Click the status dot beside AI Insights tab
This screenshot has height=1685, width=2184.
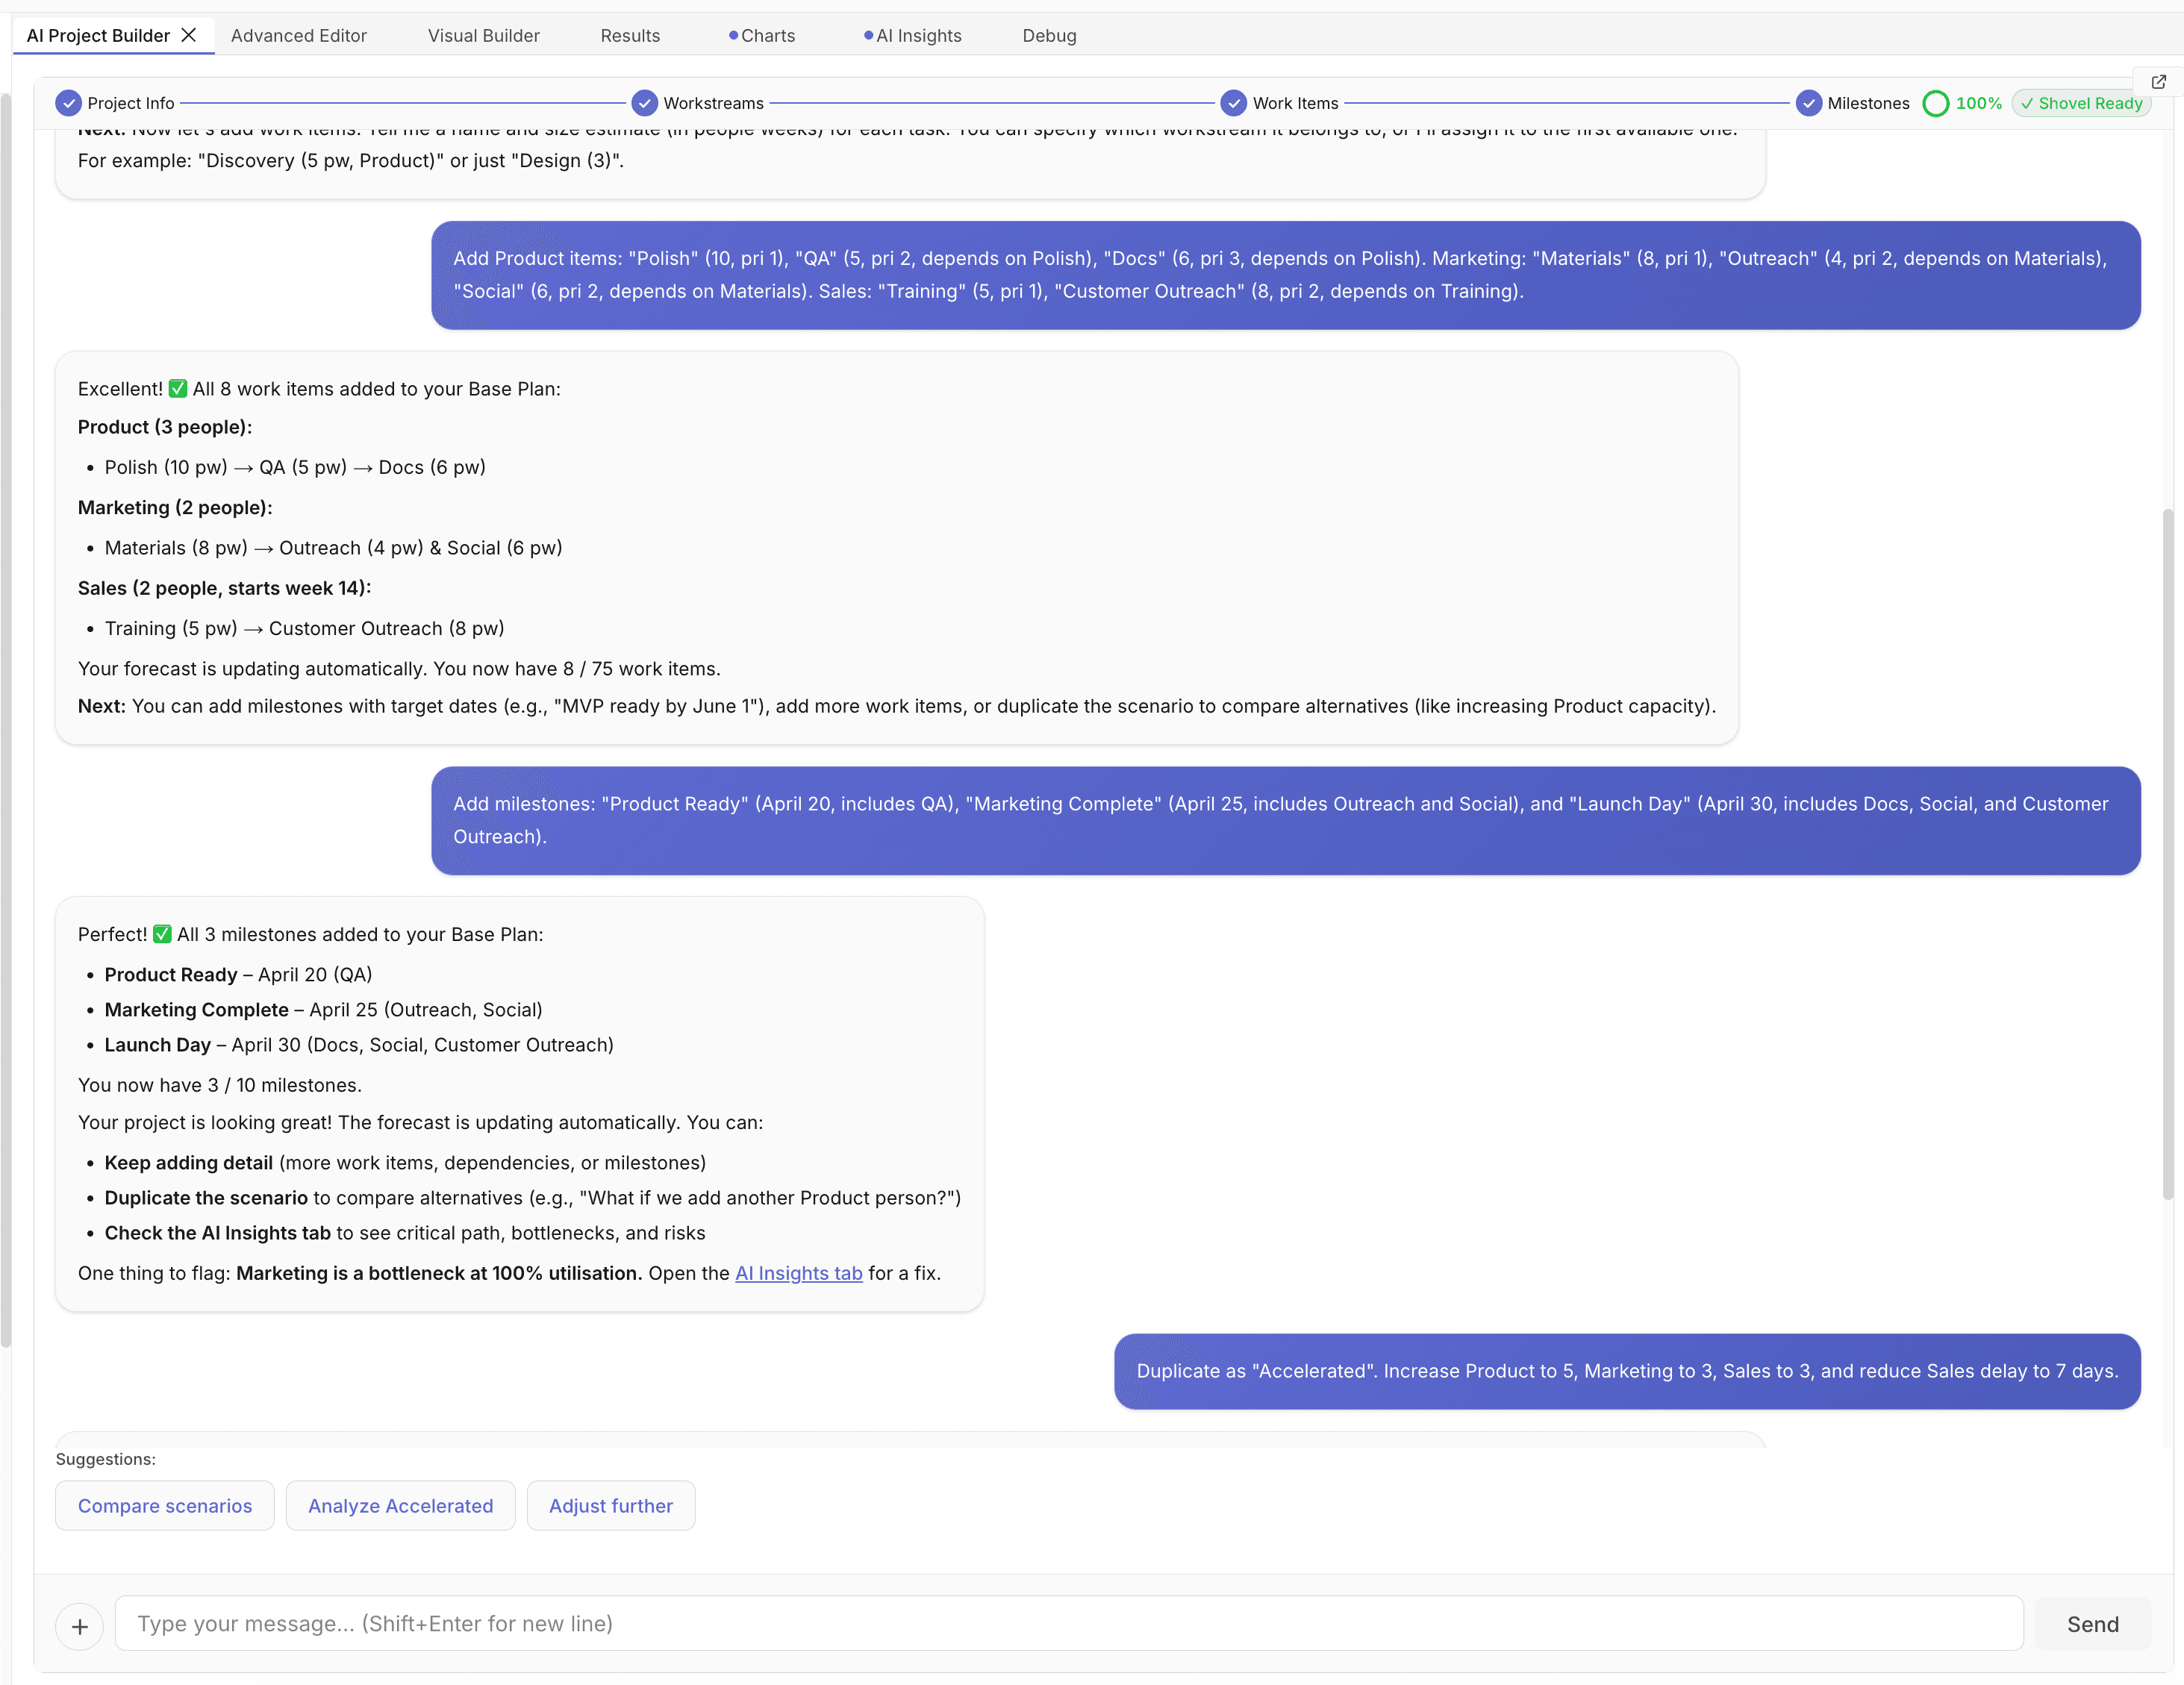tap(867, 35)
